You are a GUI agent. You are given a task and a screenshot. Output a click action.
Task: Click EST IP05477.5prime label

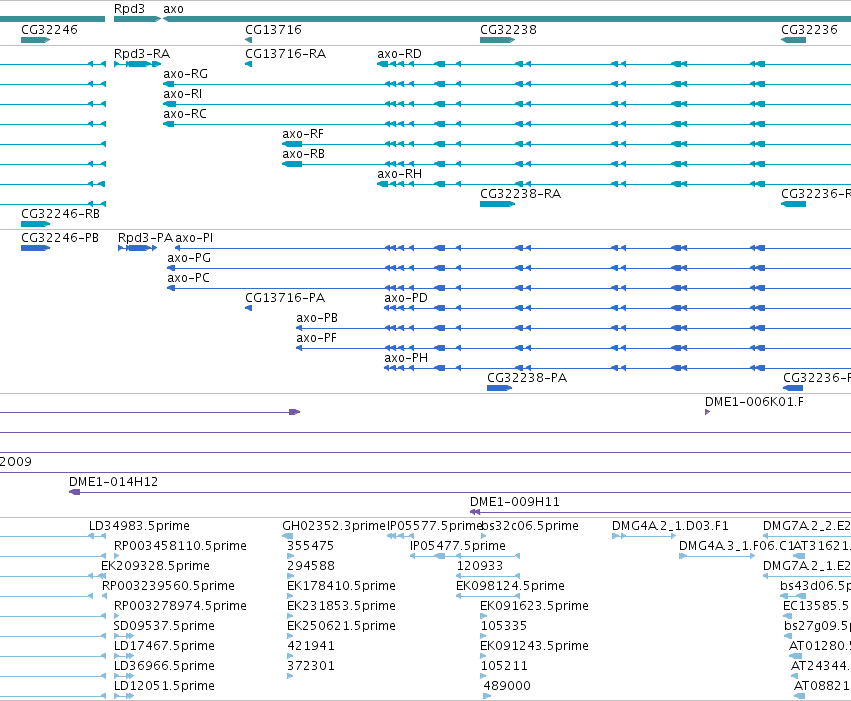click(x=458, y=546)
